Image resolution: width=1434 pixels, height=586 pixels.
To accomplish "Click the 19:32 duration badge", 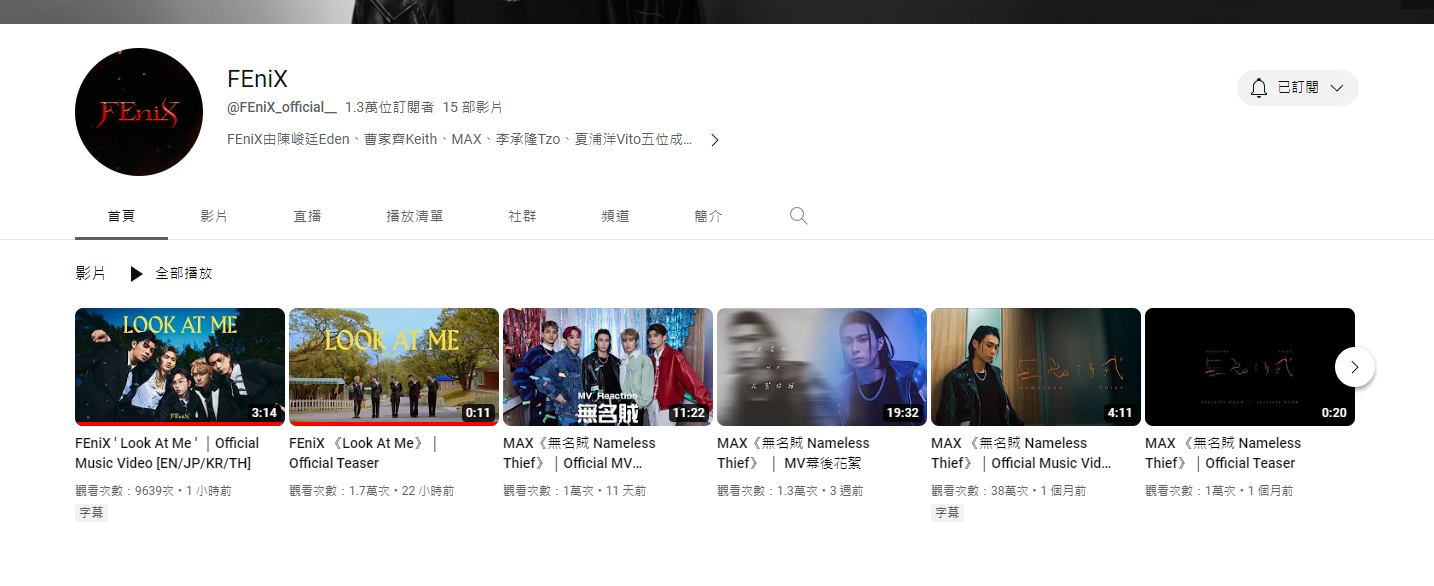I will (x=902, y=412).
